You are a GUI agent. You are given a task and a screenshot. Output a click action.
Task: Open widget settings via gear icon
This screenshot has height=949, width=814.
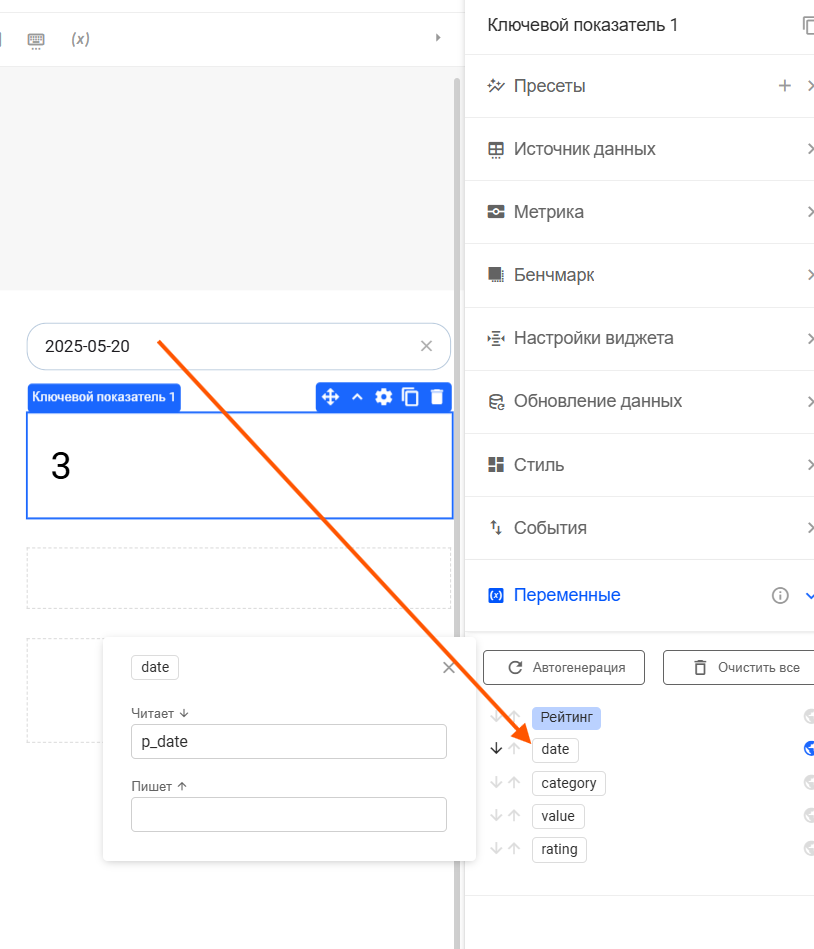[383, 397]
